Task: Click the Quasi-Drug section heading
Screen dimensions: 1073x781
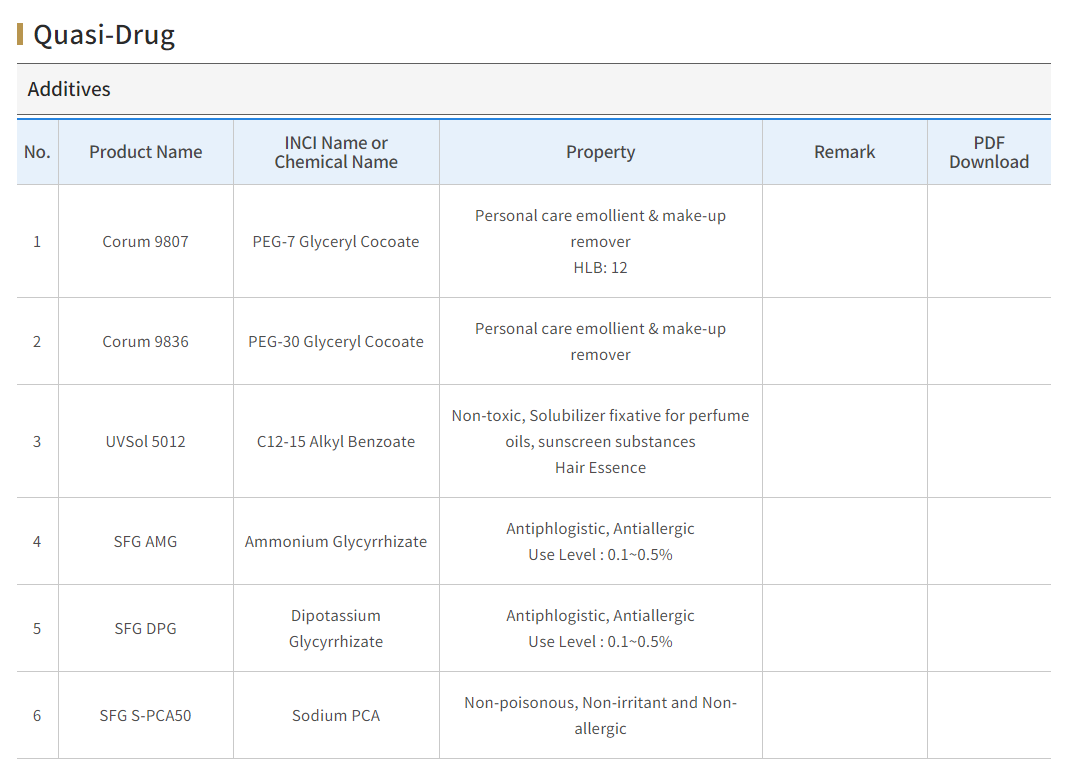Action: [x=104, y=35]
